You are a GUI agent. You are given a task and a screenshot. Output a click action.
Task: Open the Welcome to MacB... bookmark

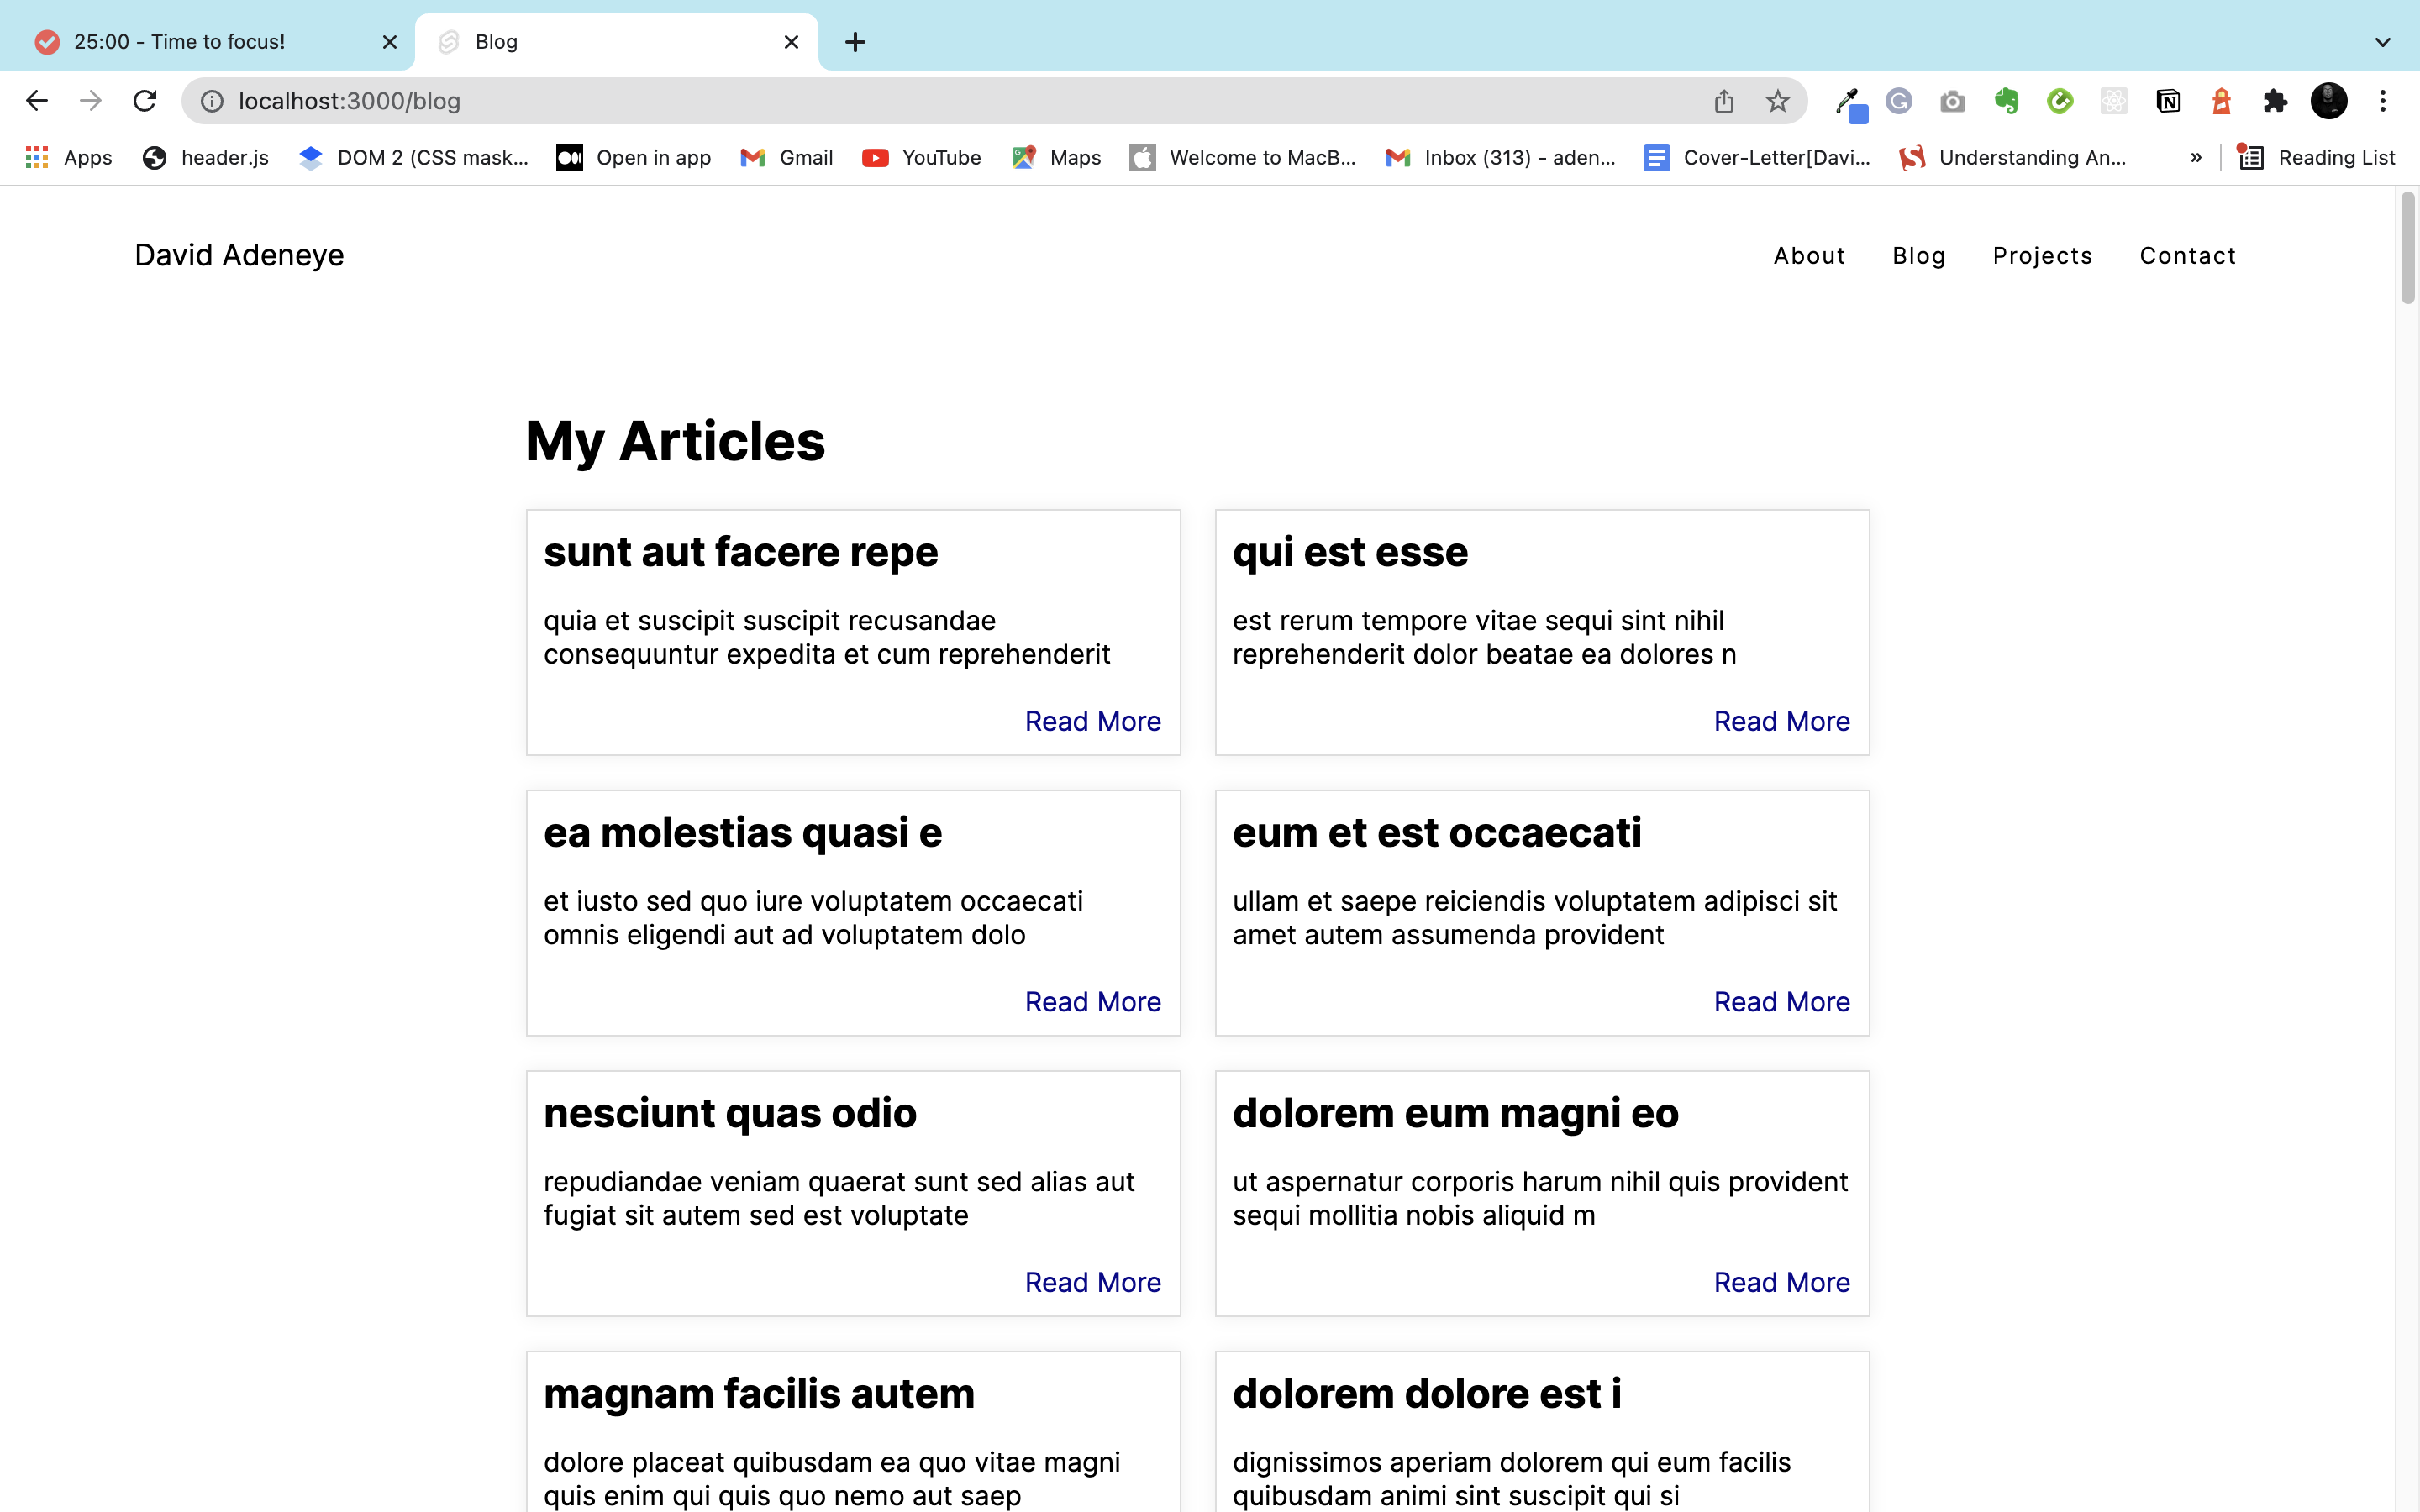pyautogui.click(x=1243, y=158)
